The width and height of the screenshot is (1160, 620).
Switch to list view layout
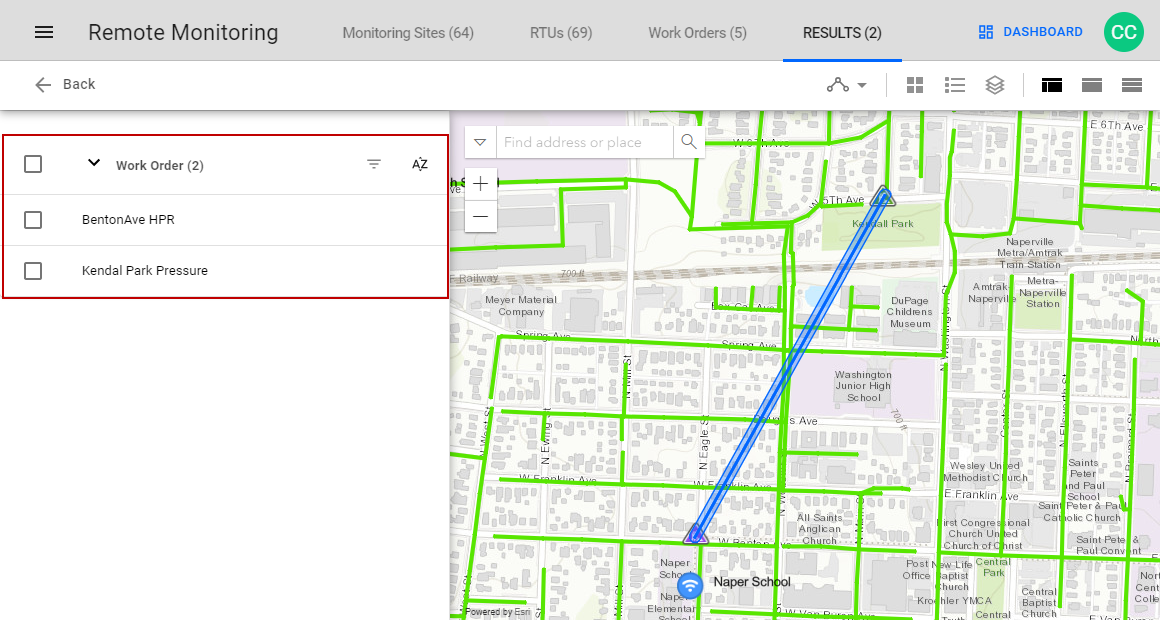(x=955, y=84)
